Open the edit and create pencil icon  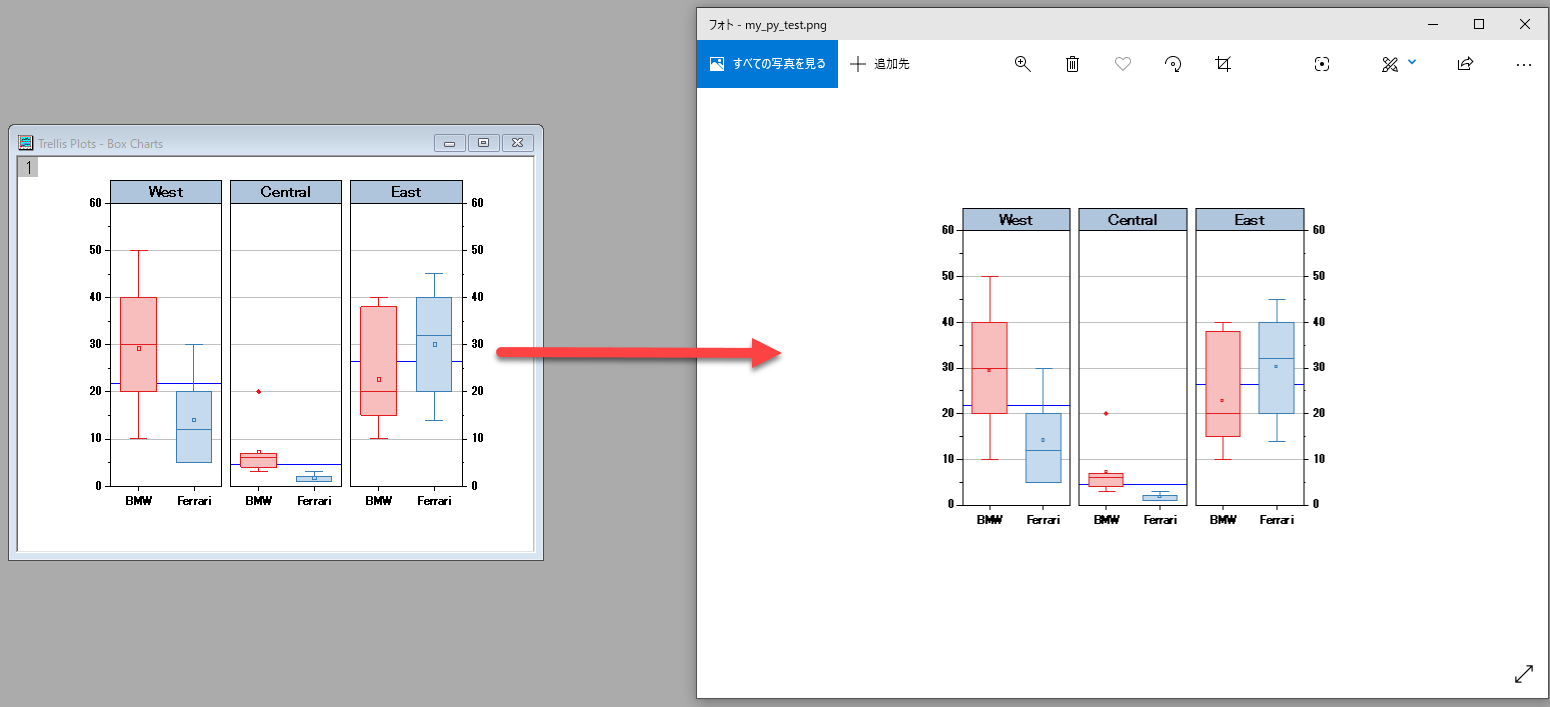tap(1389, 64)
